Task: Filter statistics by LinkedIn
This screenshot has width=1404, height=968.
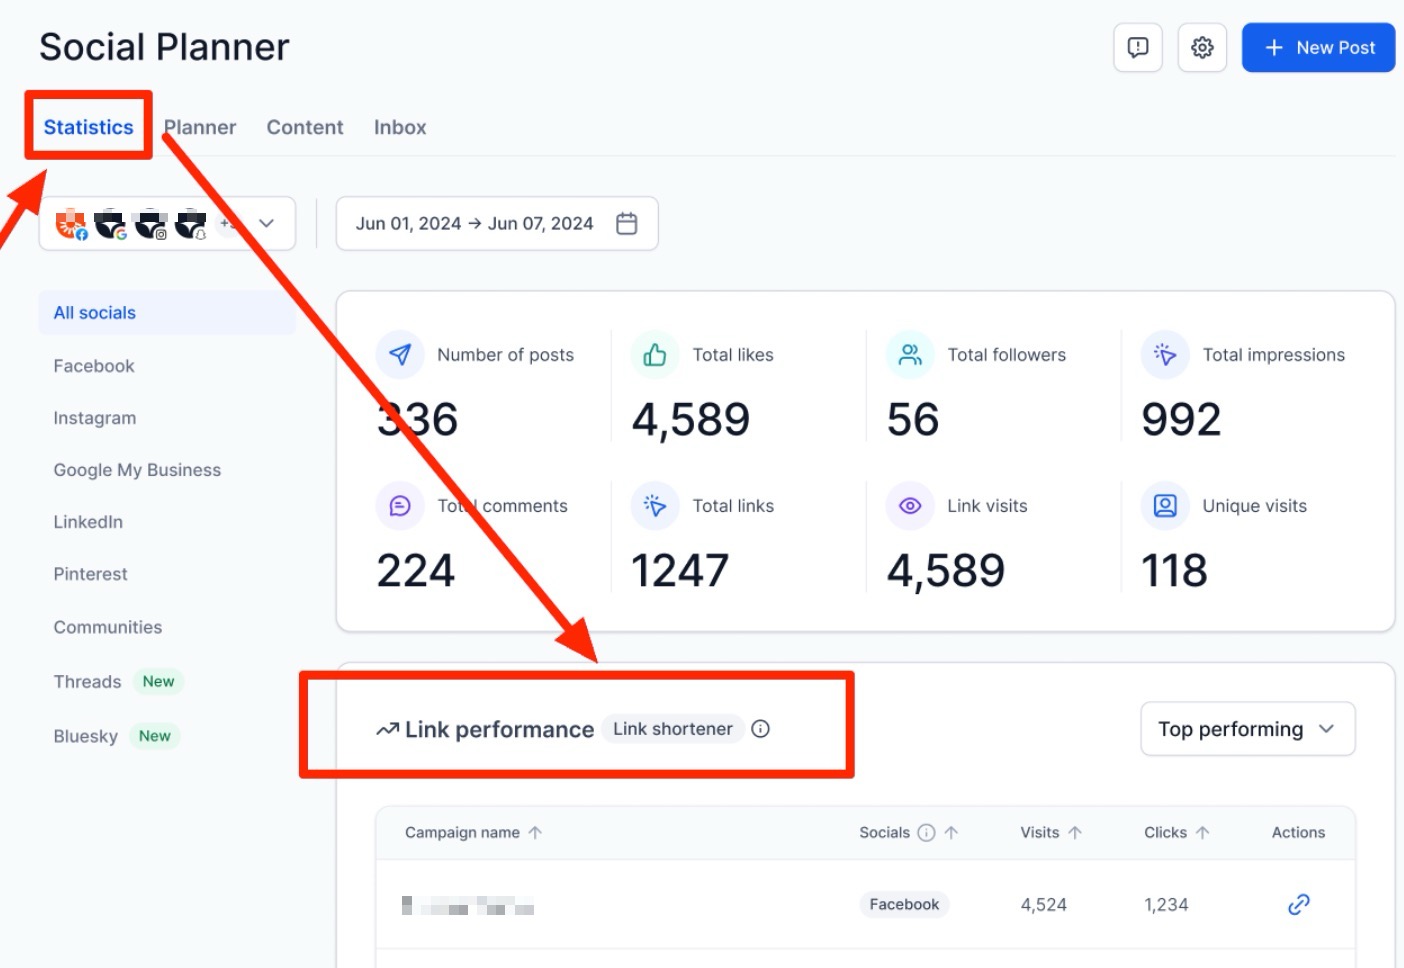Action: pyautogui.click(x=88, y=522)
